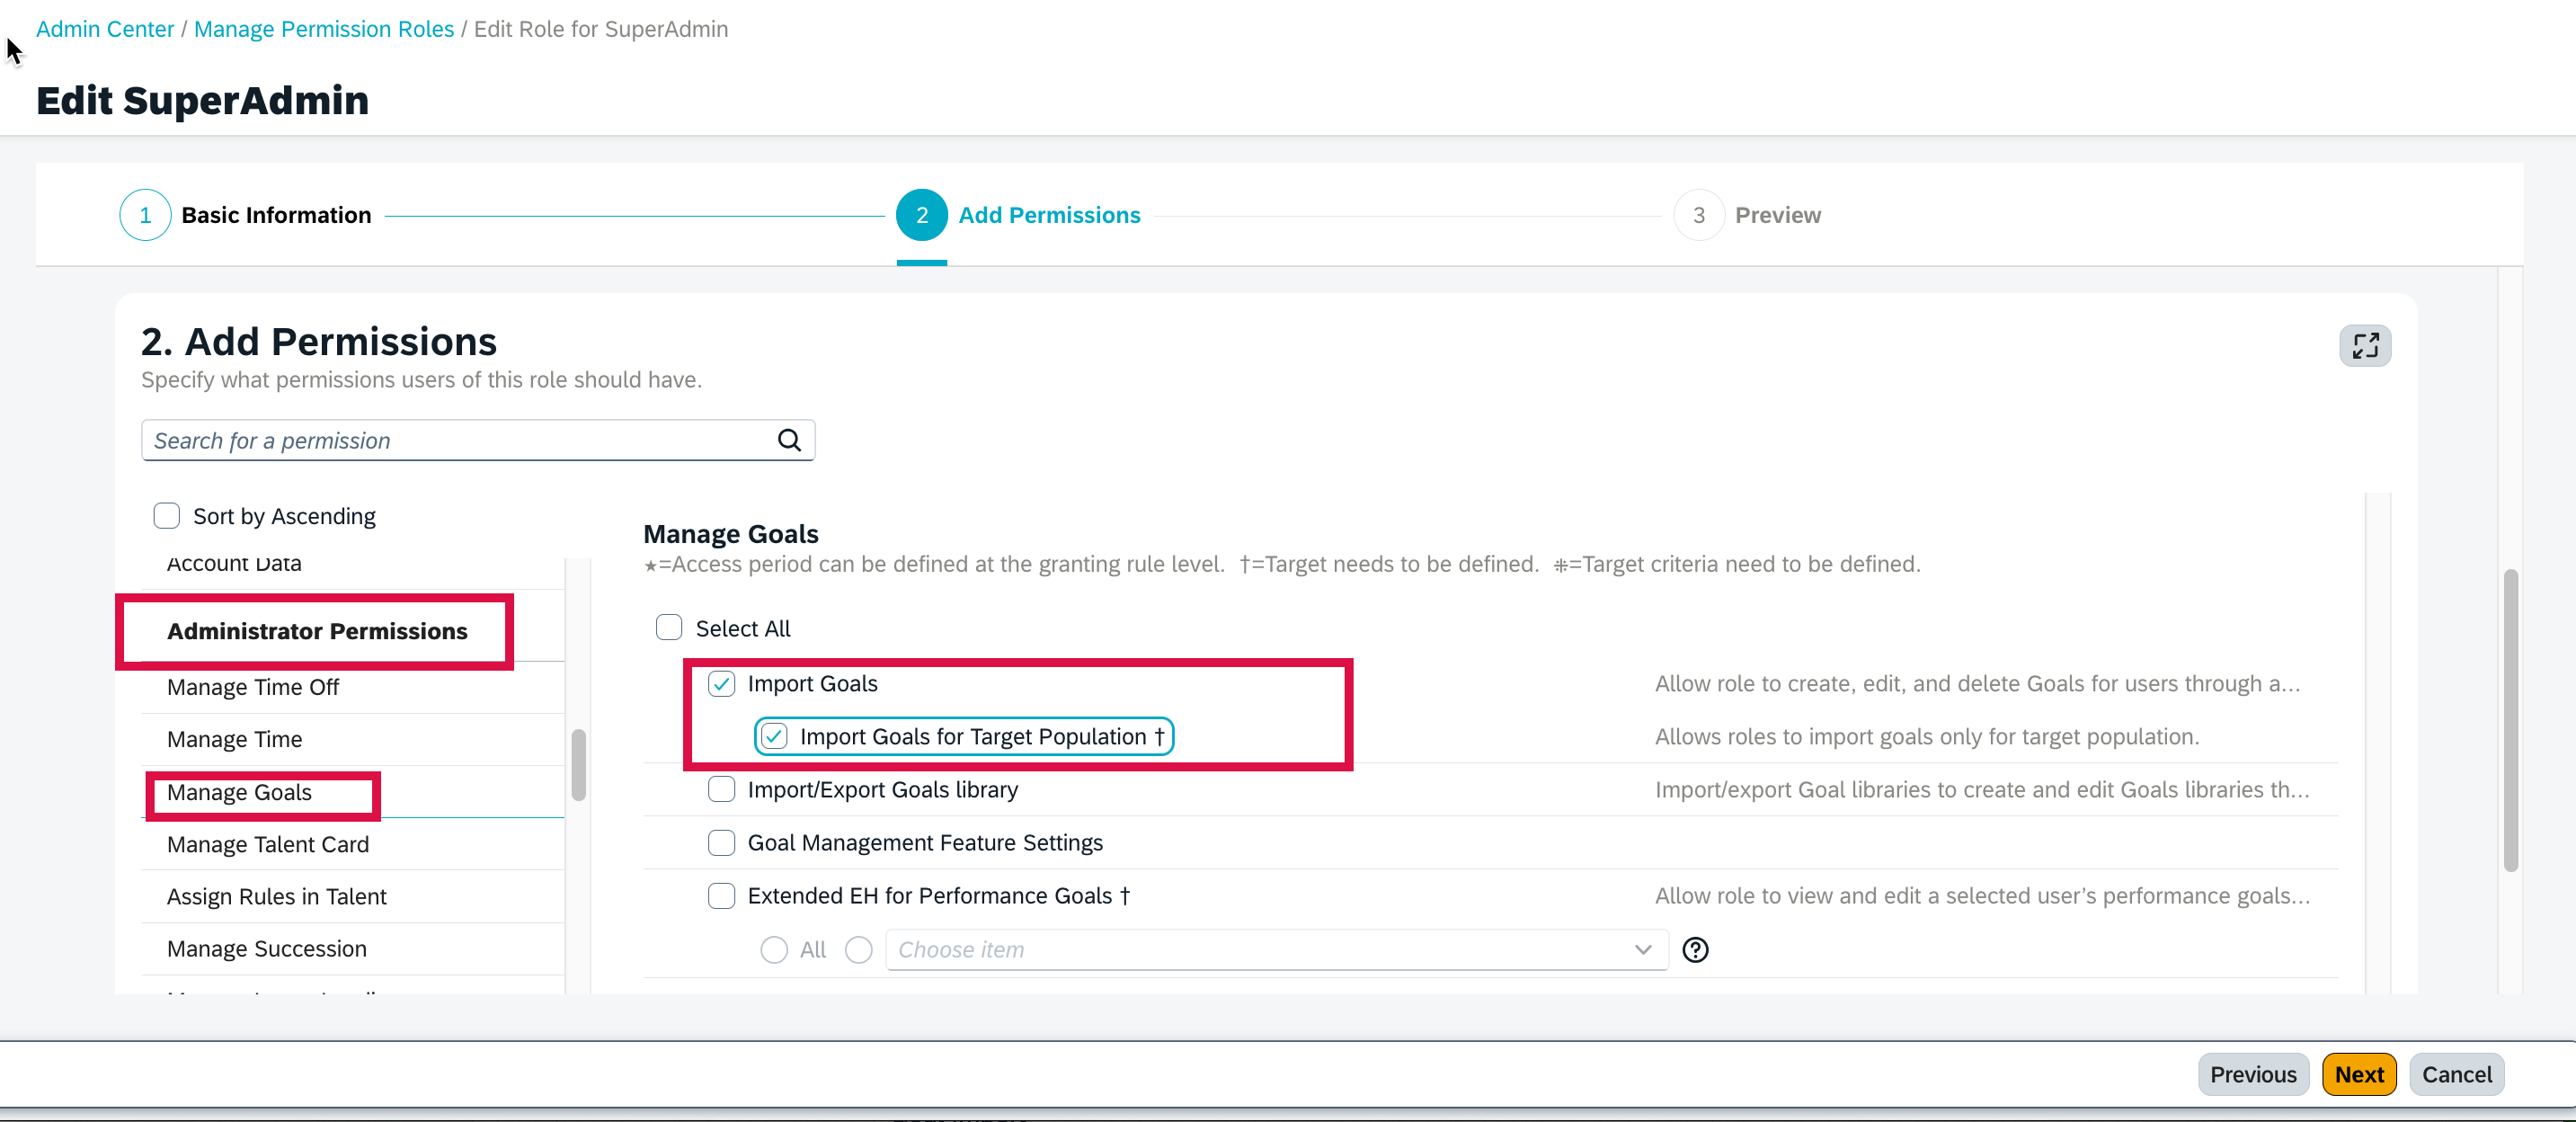Open the Admin Center breadcrumb link
This screenshot has height=1122, width=2576.
[104, 29]
